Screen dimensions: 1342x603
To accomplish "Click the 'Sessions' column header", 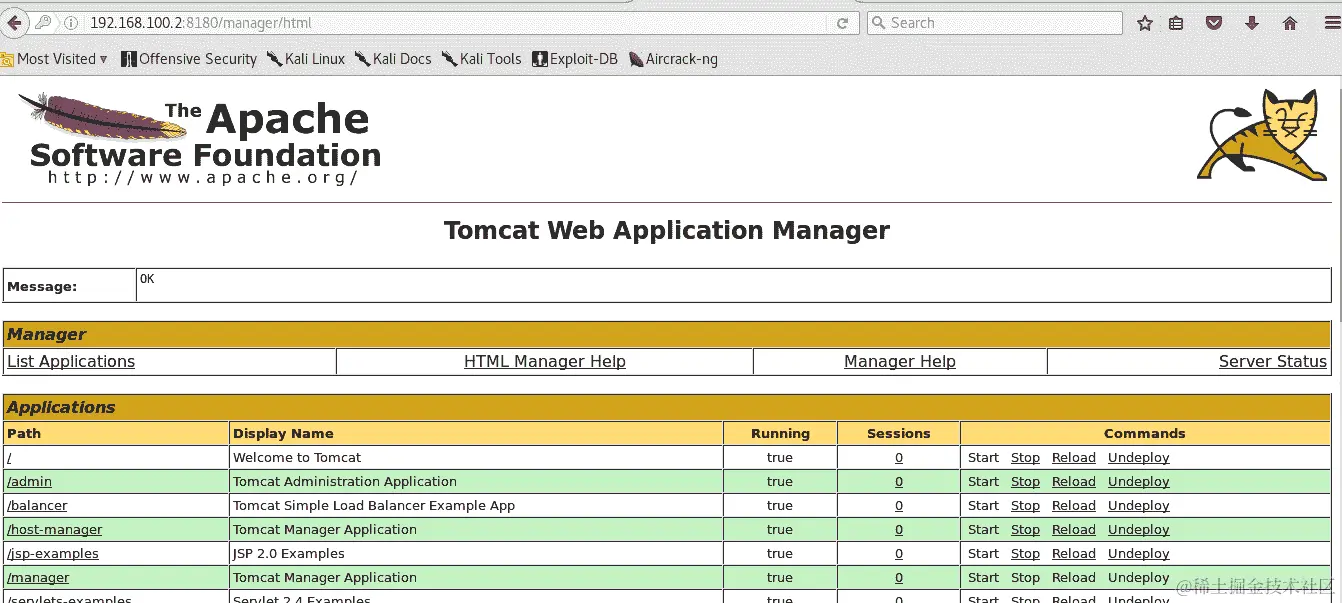I will pyautogui.click(x=899, y=434).
